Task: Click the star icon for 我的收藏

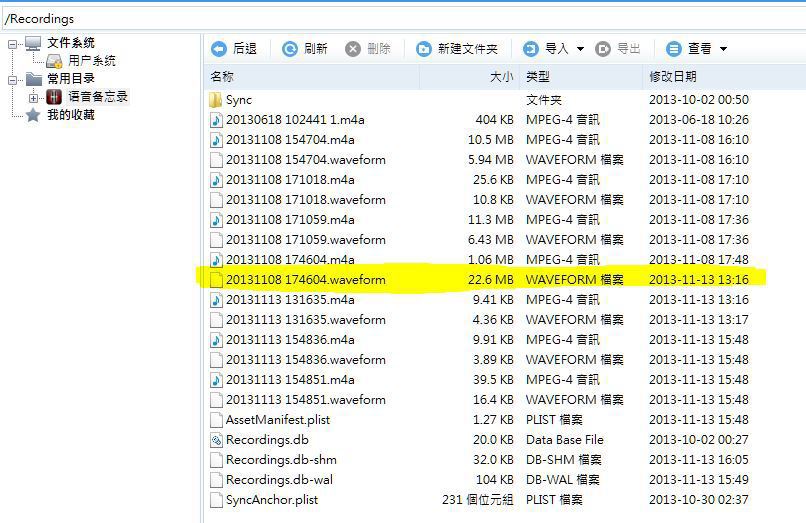Action: pyautogui.click(x=33, y=115)
